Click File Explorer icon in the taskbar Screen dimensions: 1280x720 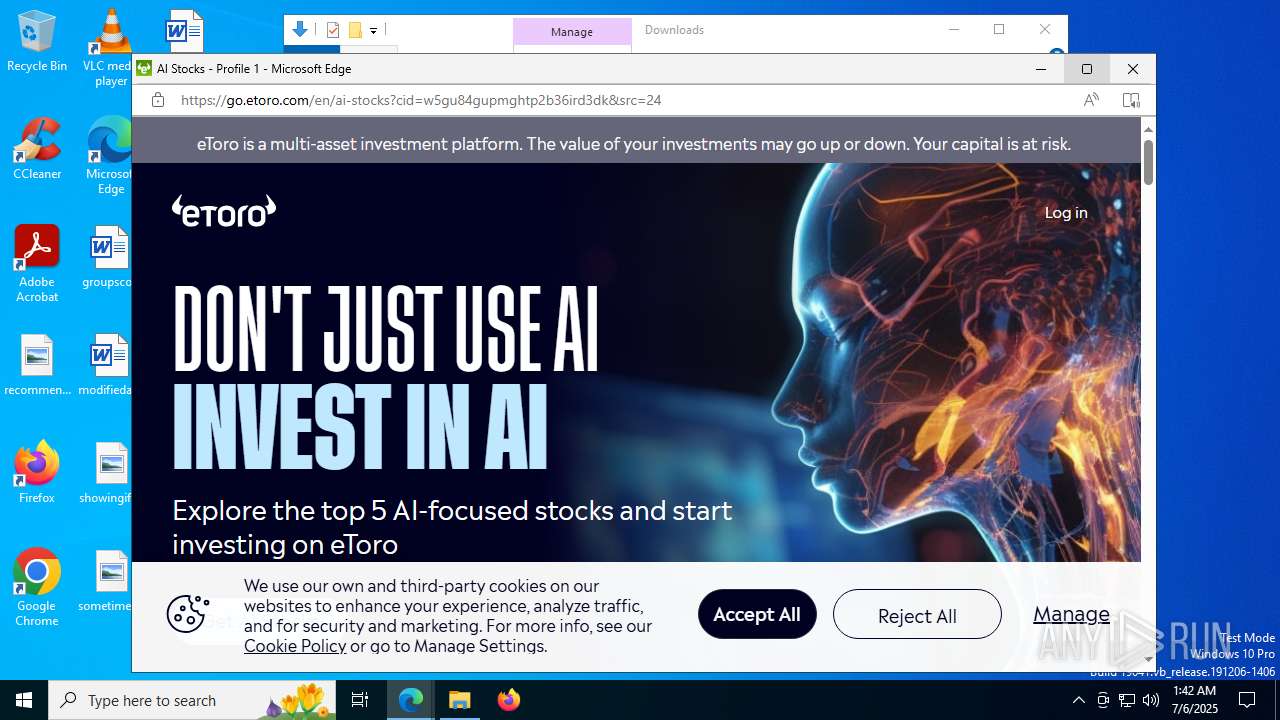[459, 700]
